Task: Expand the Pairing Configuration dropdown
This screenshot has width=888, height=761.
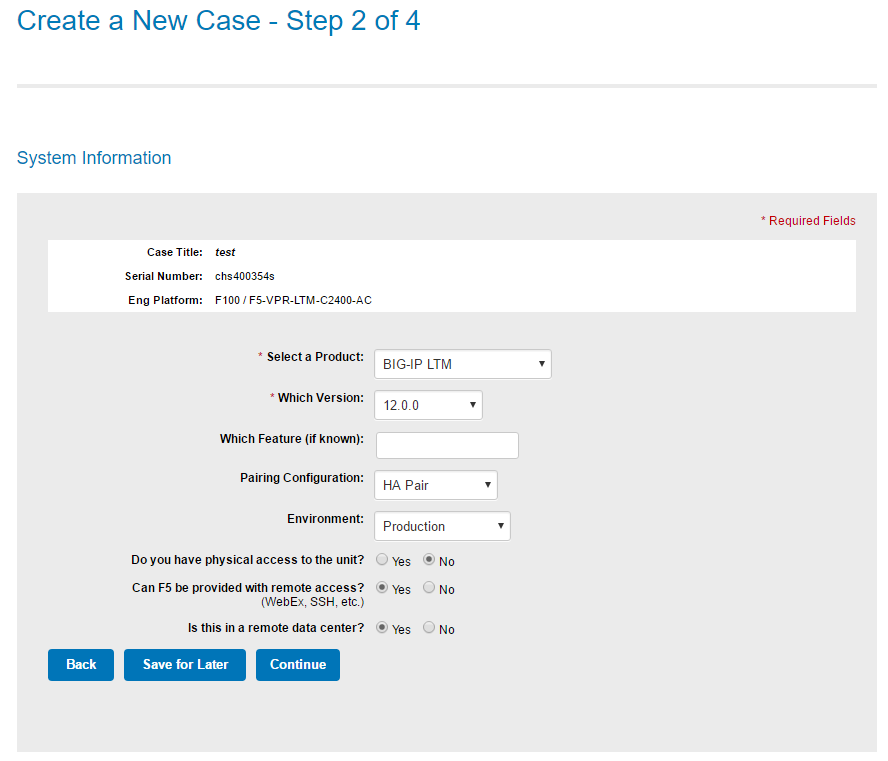Action: pyautogui.click(x=436, y=485)
